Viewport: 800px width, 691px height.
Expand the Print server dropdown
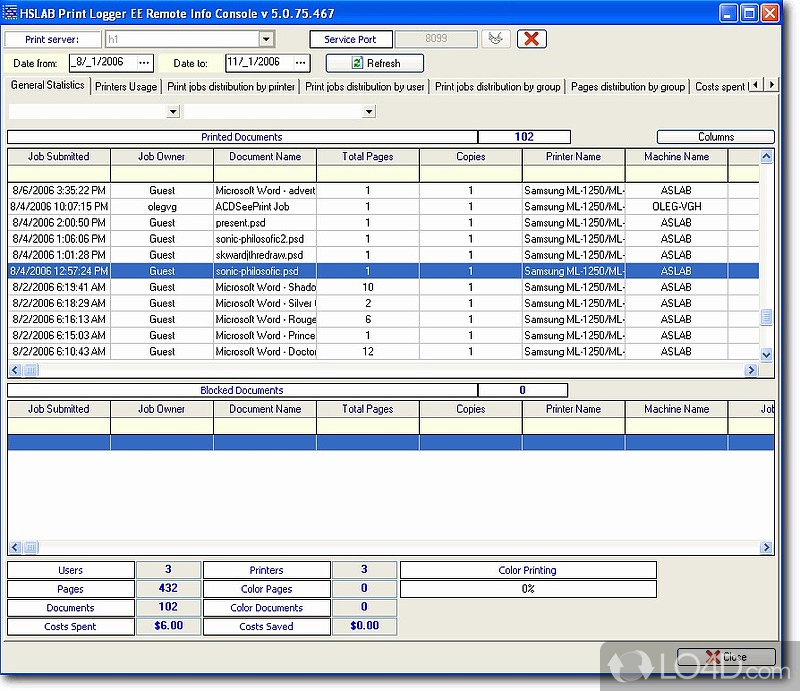click(266, 39)
